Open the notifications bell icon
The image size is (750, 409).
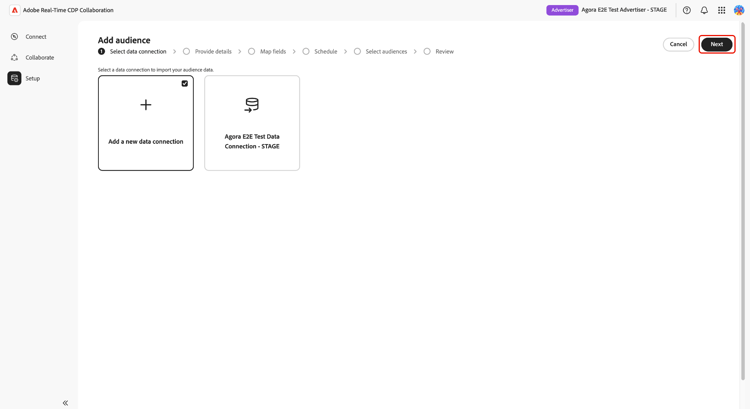point(704,10)
